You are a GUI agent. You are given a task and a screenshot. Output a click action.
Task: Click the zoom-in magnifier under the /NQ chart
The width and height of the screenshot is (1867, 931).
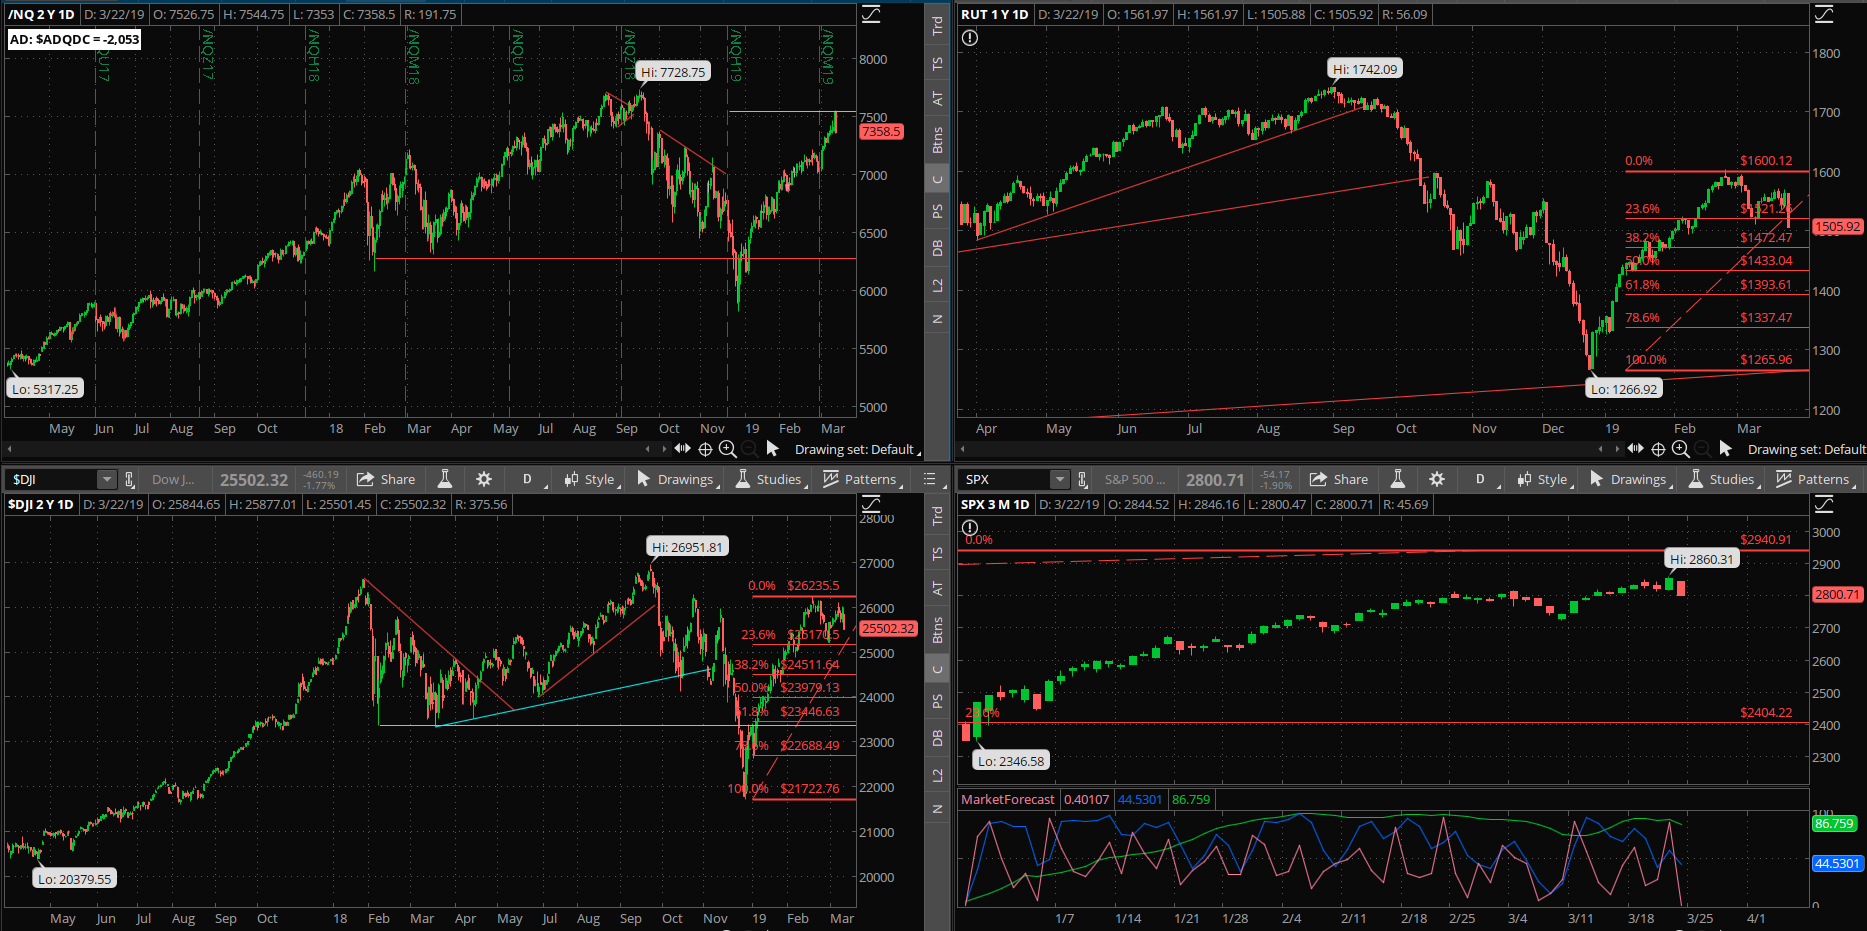pyautogui.click(x=728, y=449)
